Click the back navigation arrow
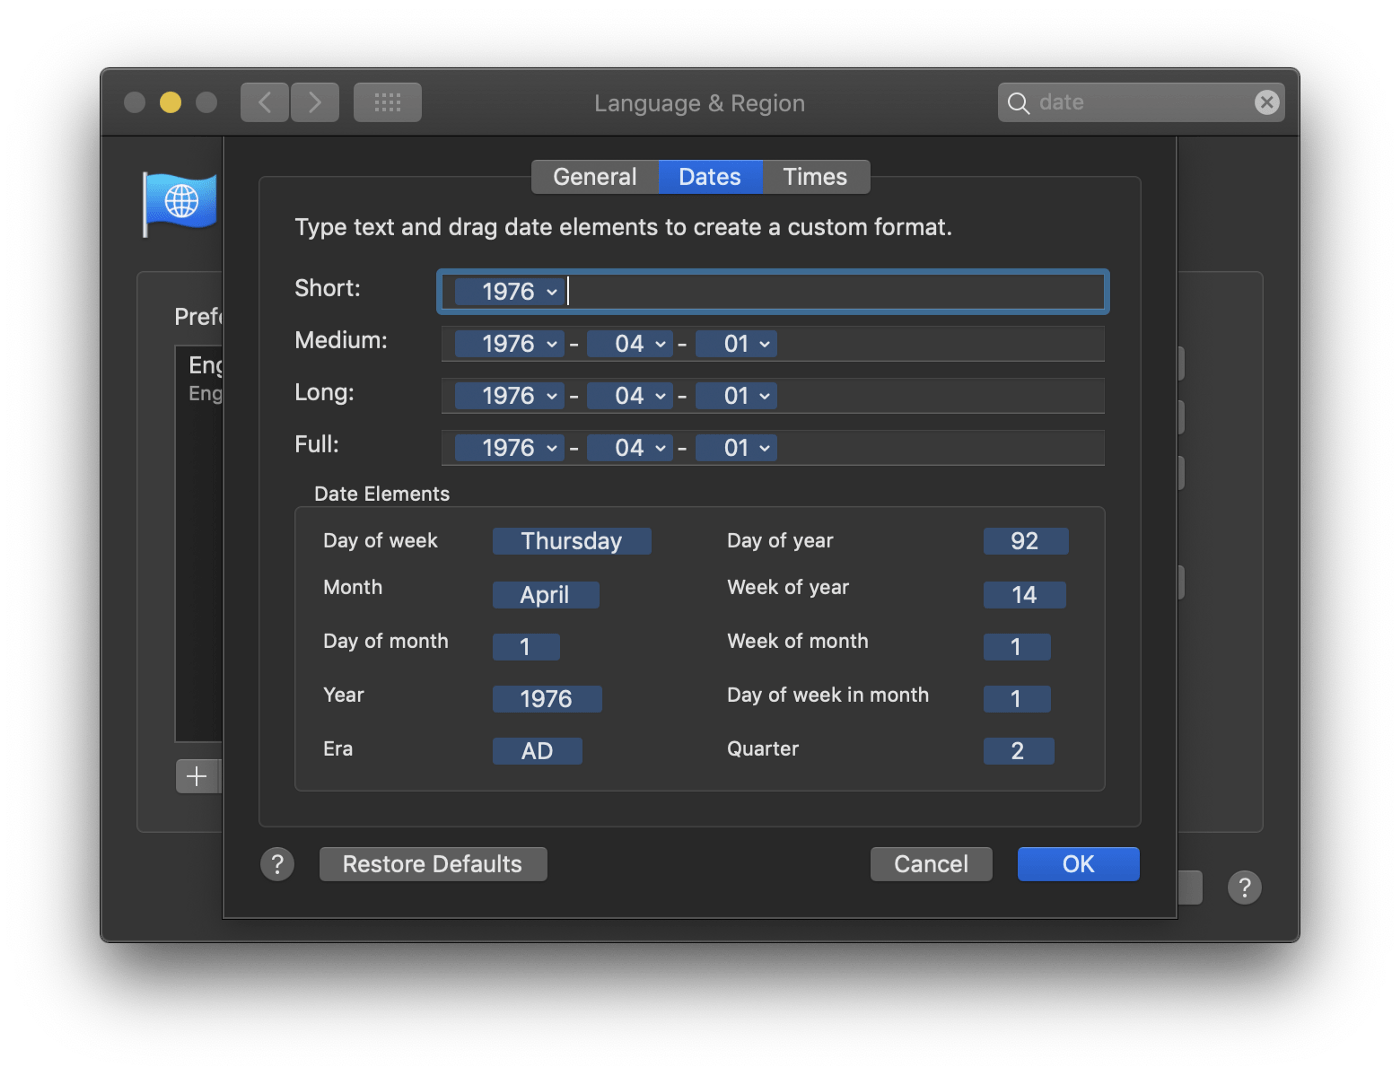 coord(265,102)
